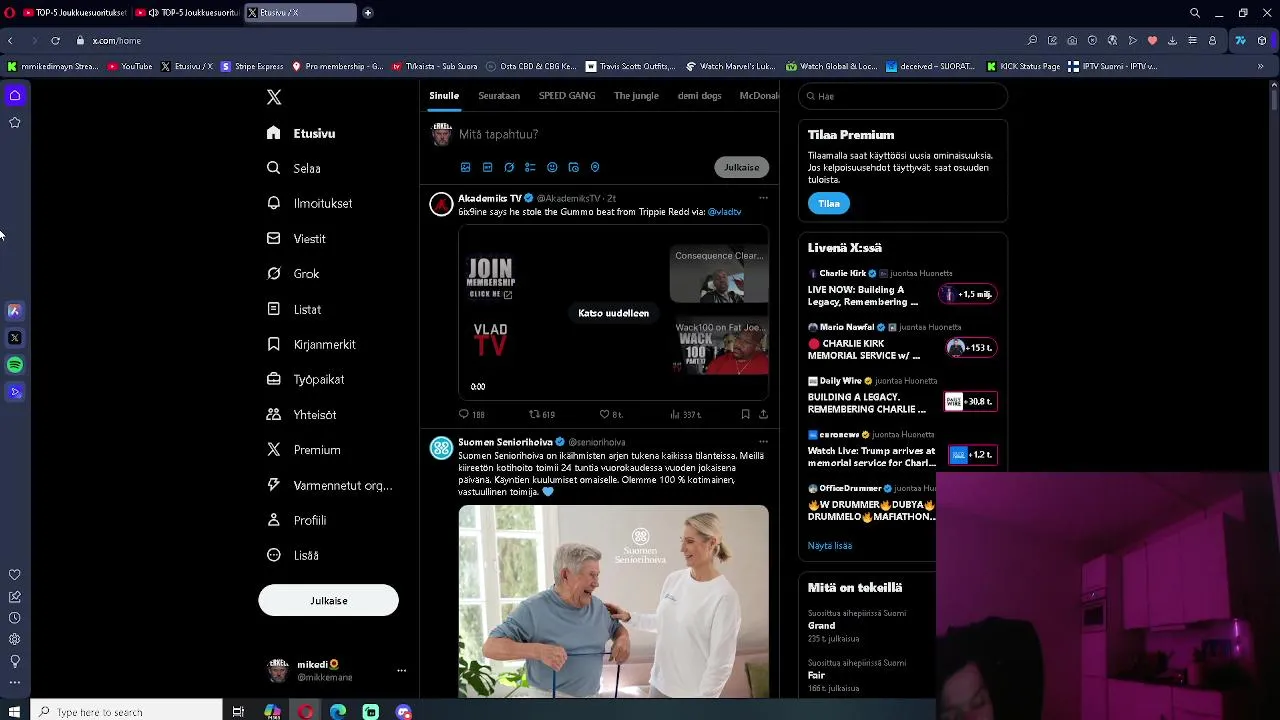Switch to the Sinulle tab
Viewport: 1280px width, 720px height.
(x=444, y=96)
